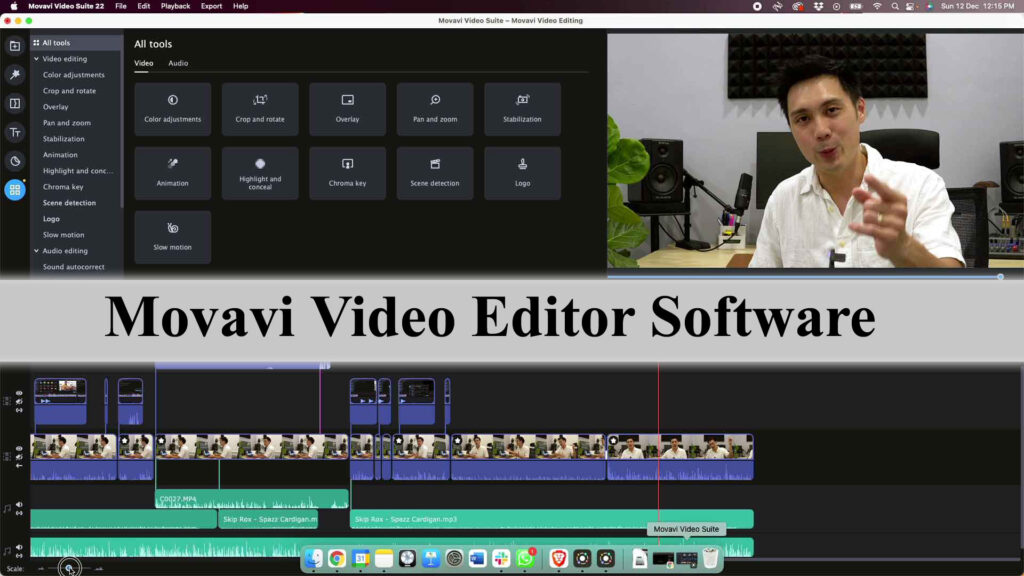Mute the main video track audio
Screen dimensions: 1024x576
pos(19,456)
